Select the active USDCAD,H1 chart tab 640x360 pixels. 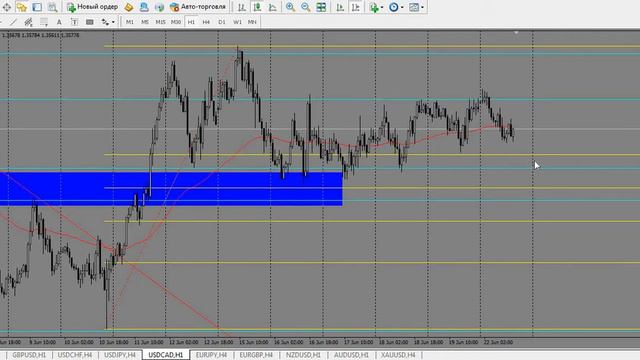166,355
